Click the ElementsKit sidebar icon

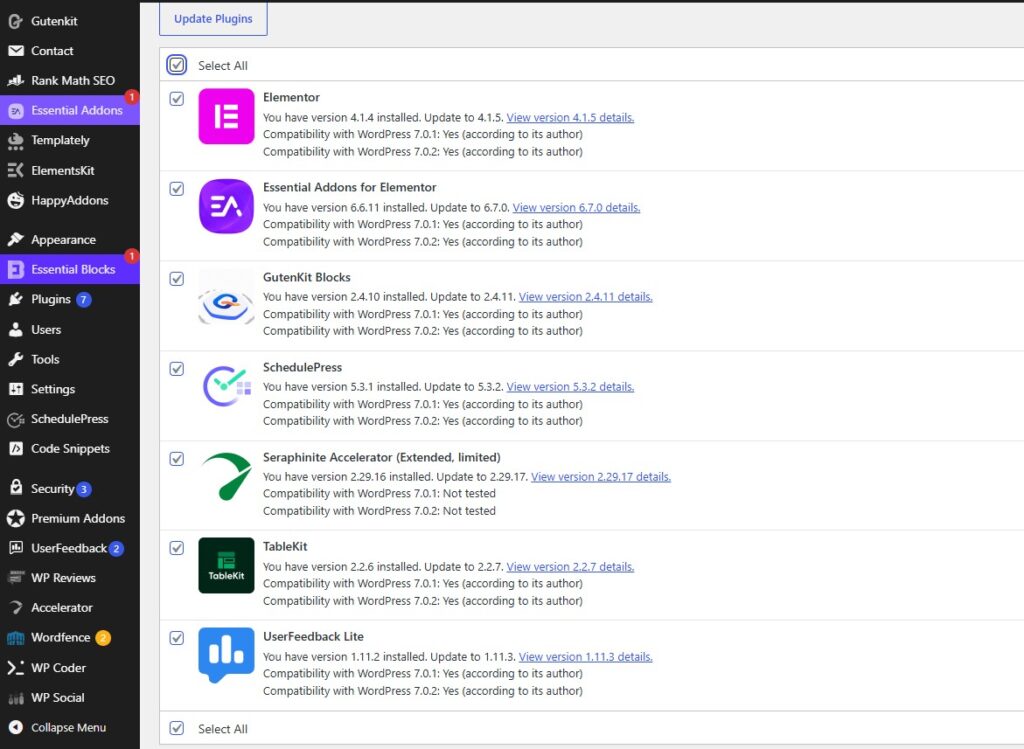click(x=16, y=170)
